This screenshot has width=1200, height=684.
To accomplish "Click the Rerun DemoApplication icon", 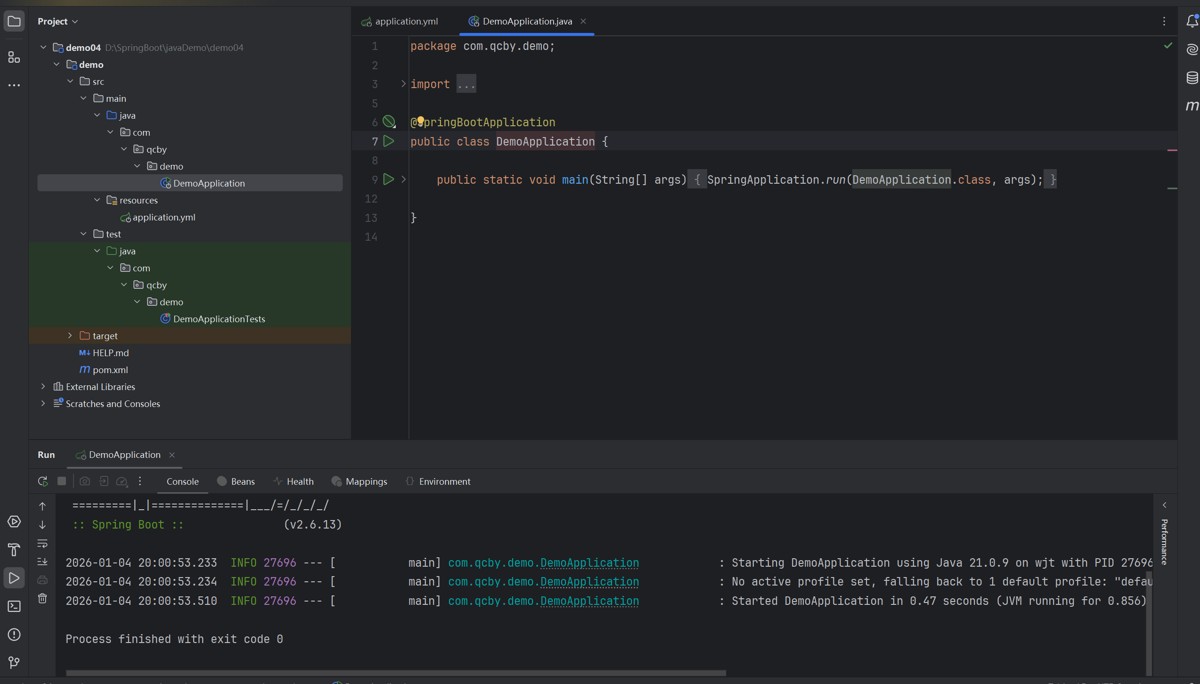I will tap(43, 481).
